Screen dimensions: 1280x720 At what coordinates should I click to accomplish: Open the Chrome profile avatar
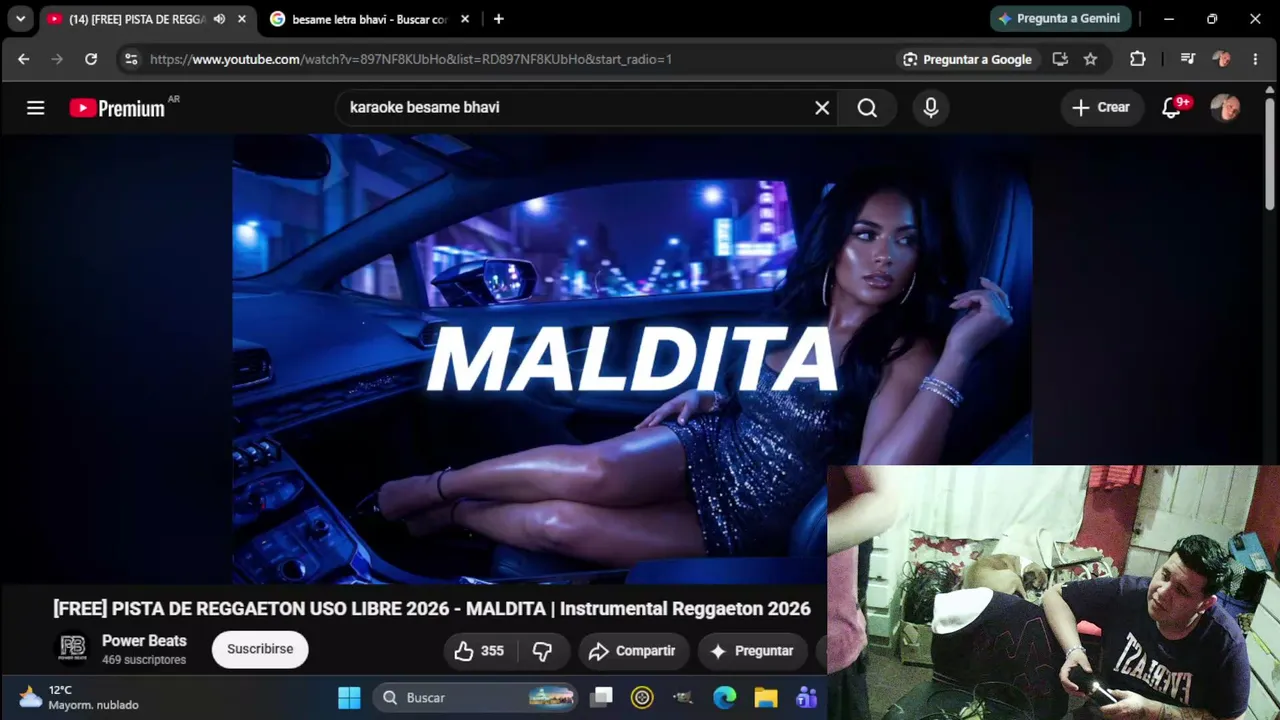1221,59
